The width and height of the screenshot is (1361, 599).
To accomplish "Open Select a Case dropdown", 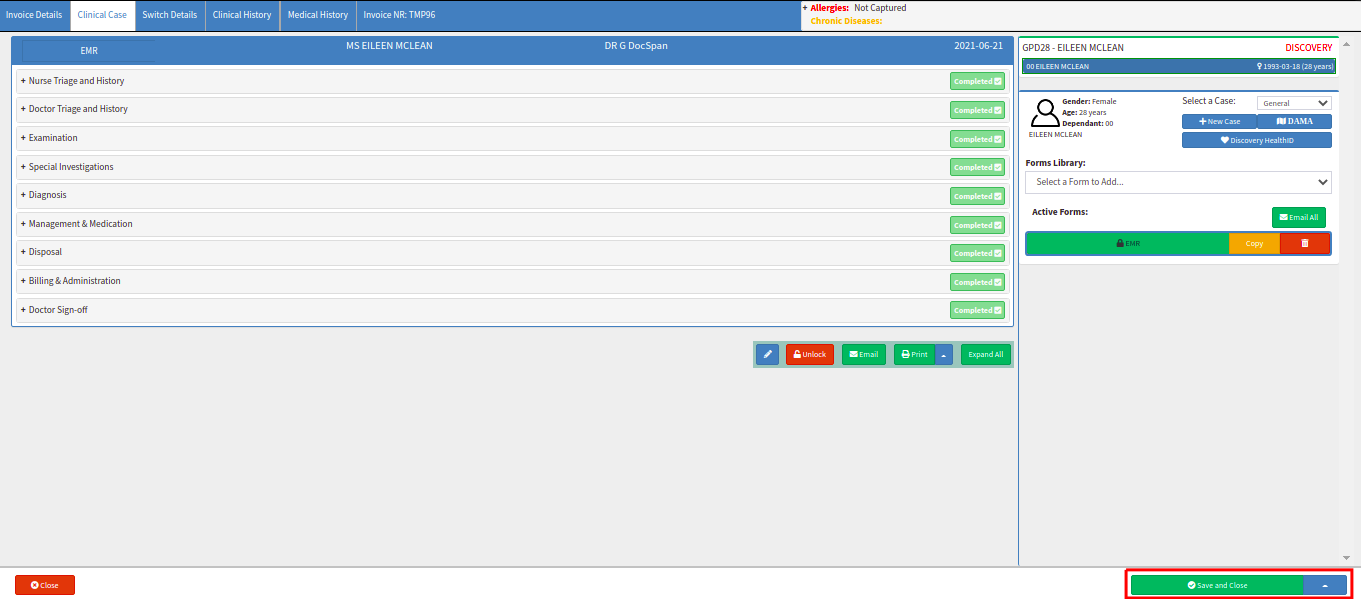I will (x=1294, y=103).
